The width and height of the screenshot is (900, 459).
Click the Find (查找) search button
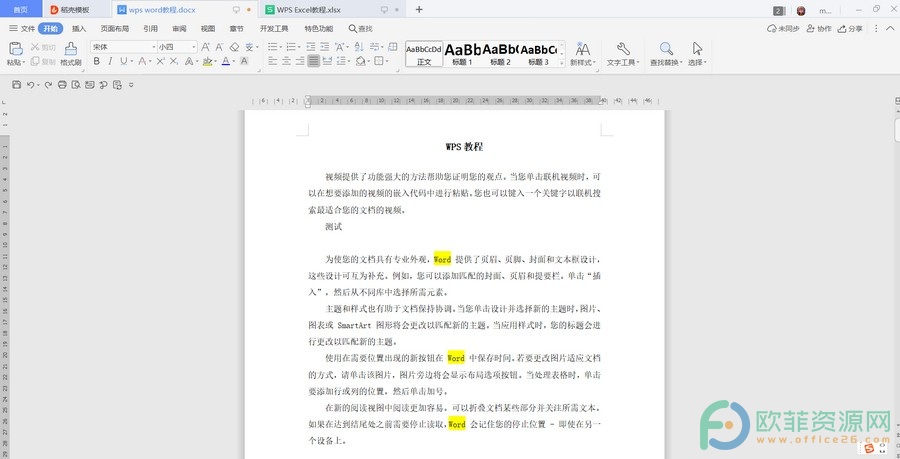point(360,29)
